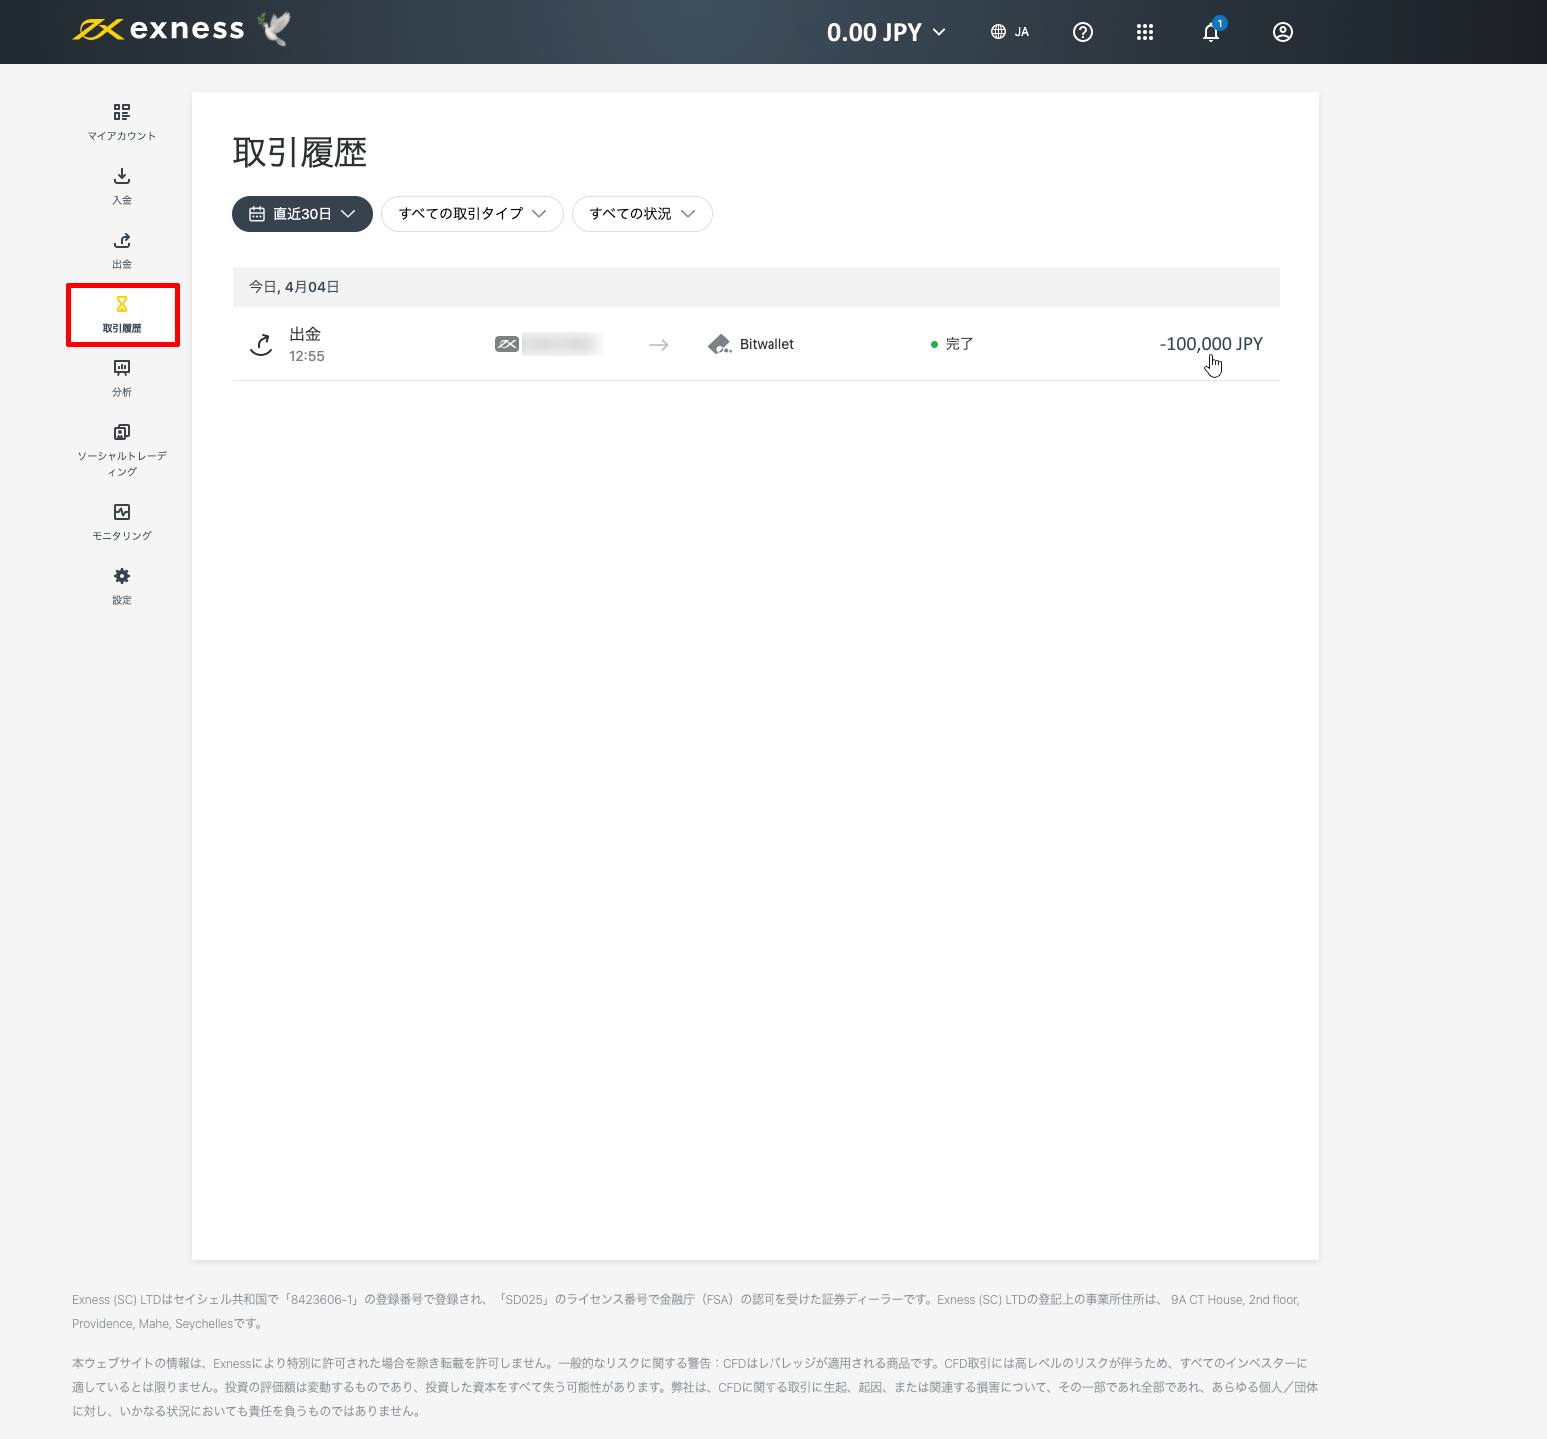Open the 設定 settings gear icon
This screenshot has width=1547, height=1439.
(x=121, y=576)
